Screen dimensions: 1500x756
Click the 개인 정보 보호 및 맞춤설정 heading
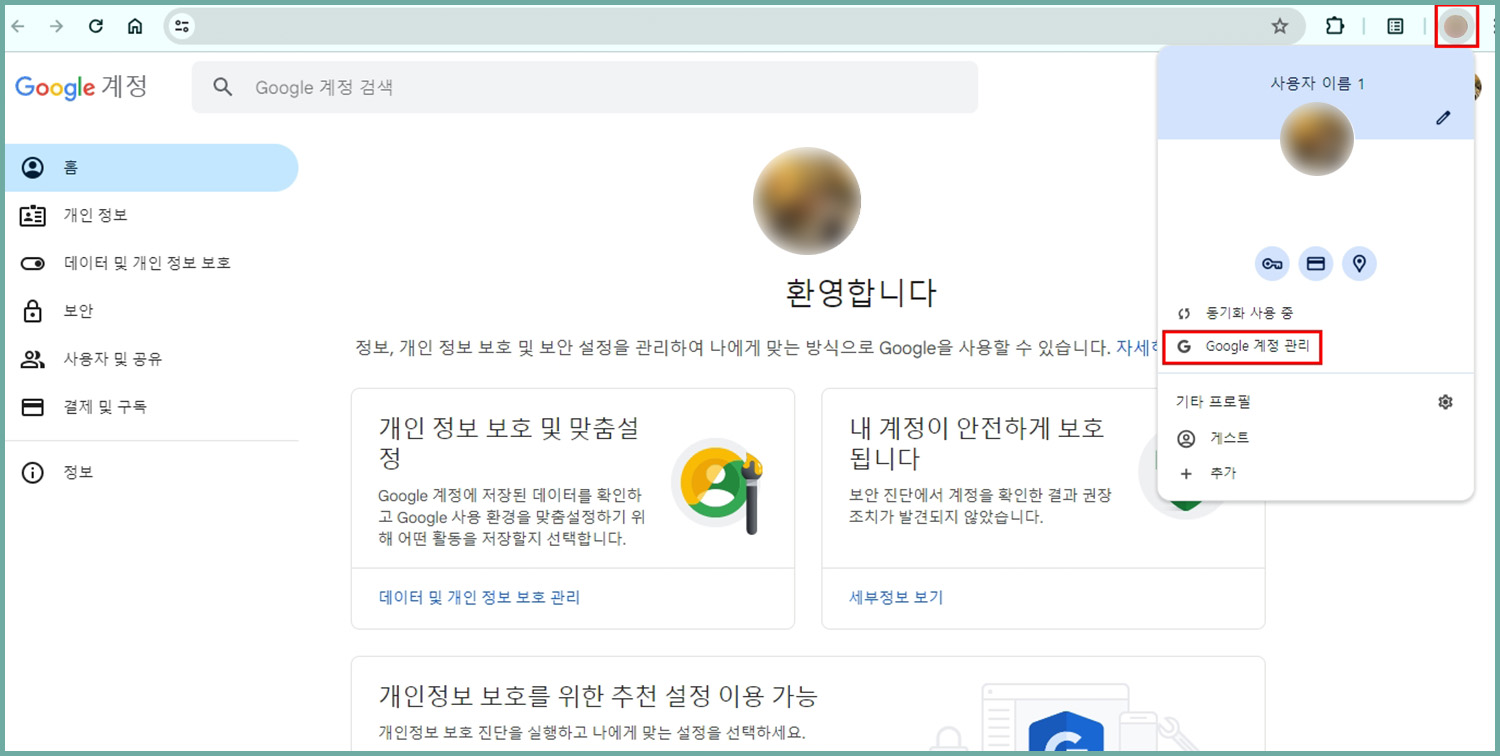pos(508,443)
